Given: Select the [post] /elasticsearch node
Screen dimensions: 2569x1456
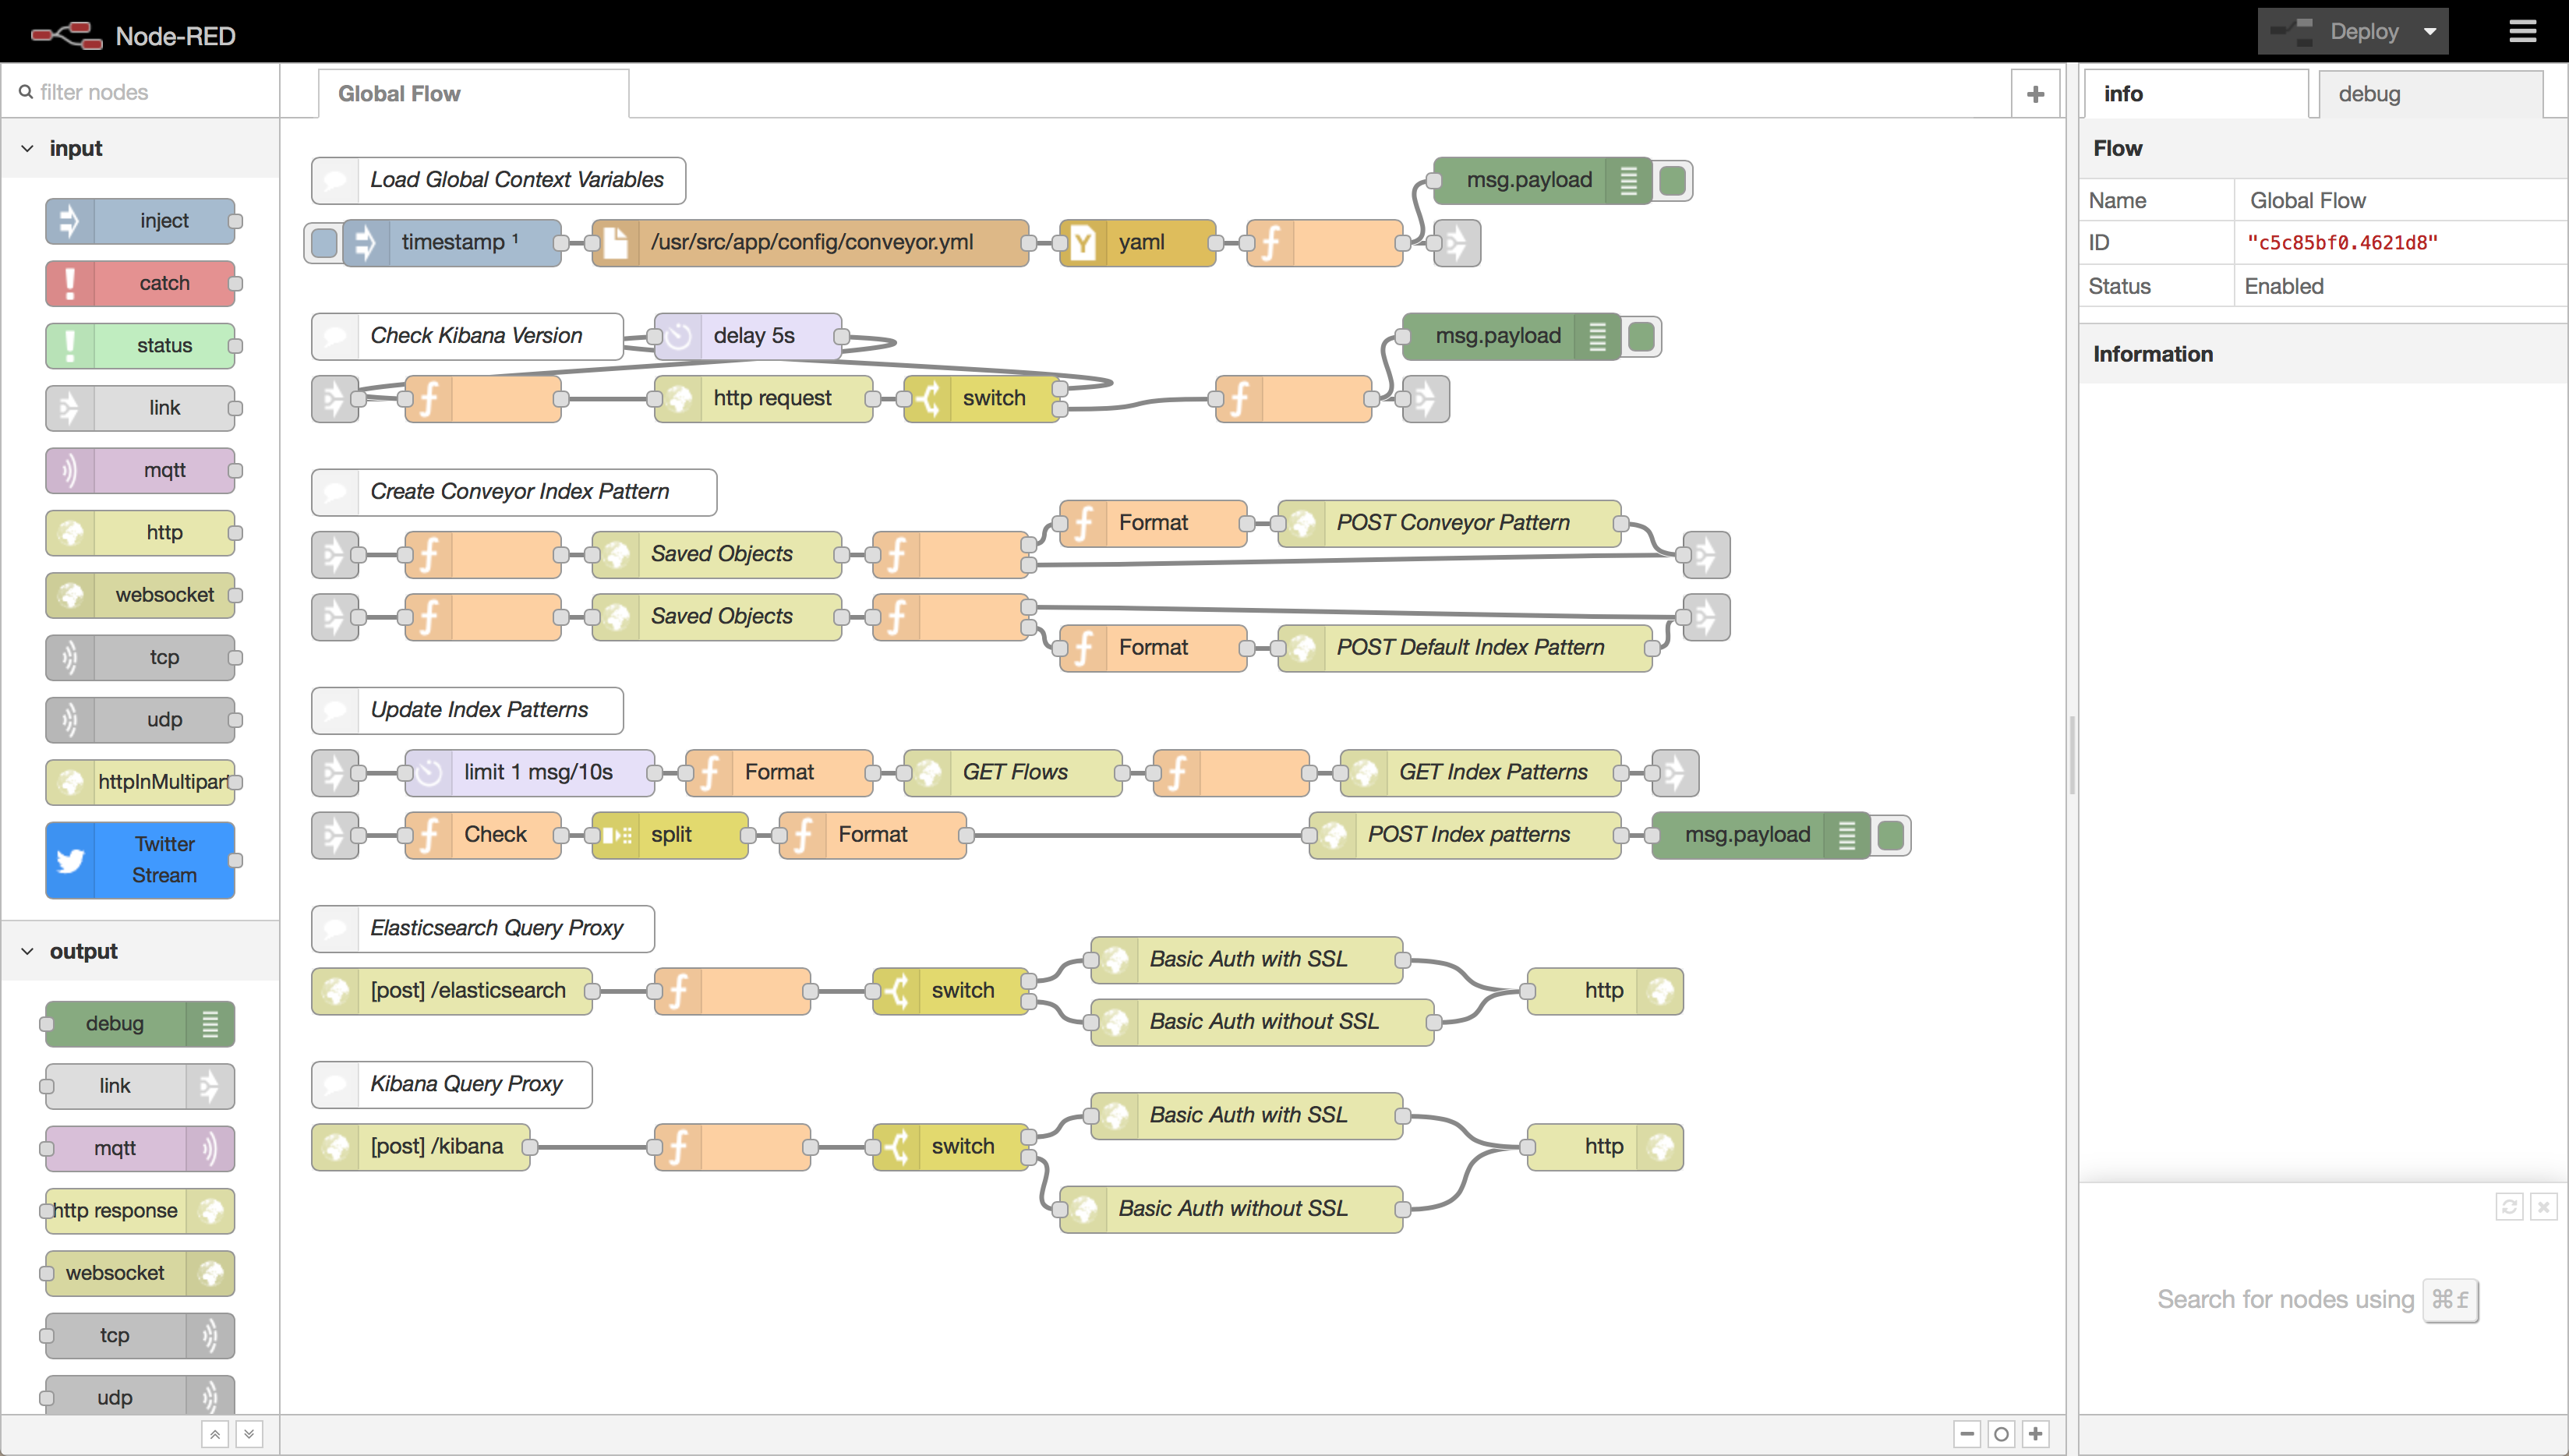Looking at the screenshot, I should 452,991.
